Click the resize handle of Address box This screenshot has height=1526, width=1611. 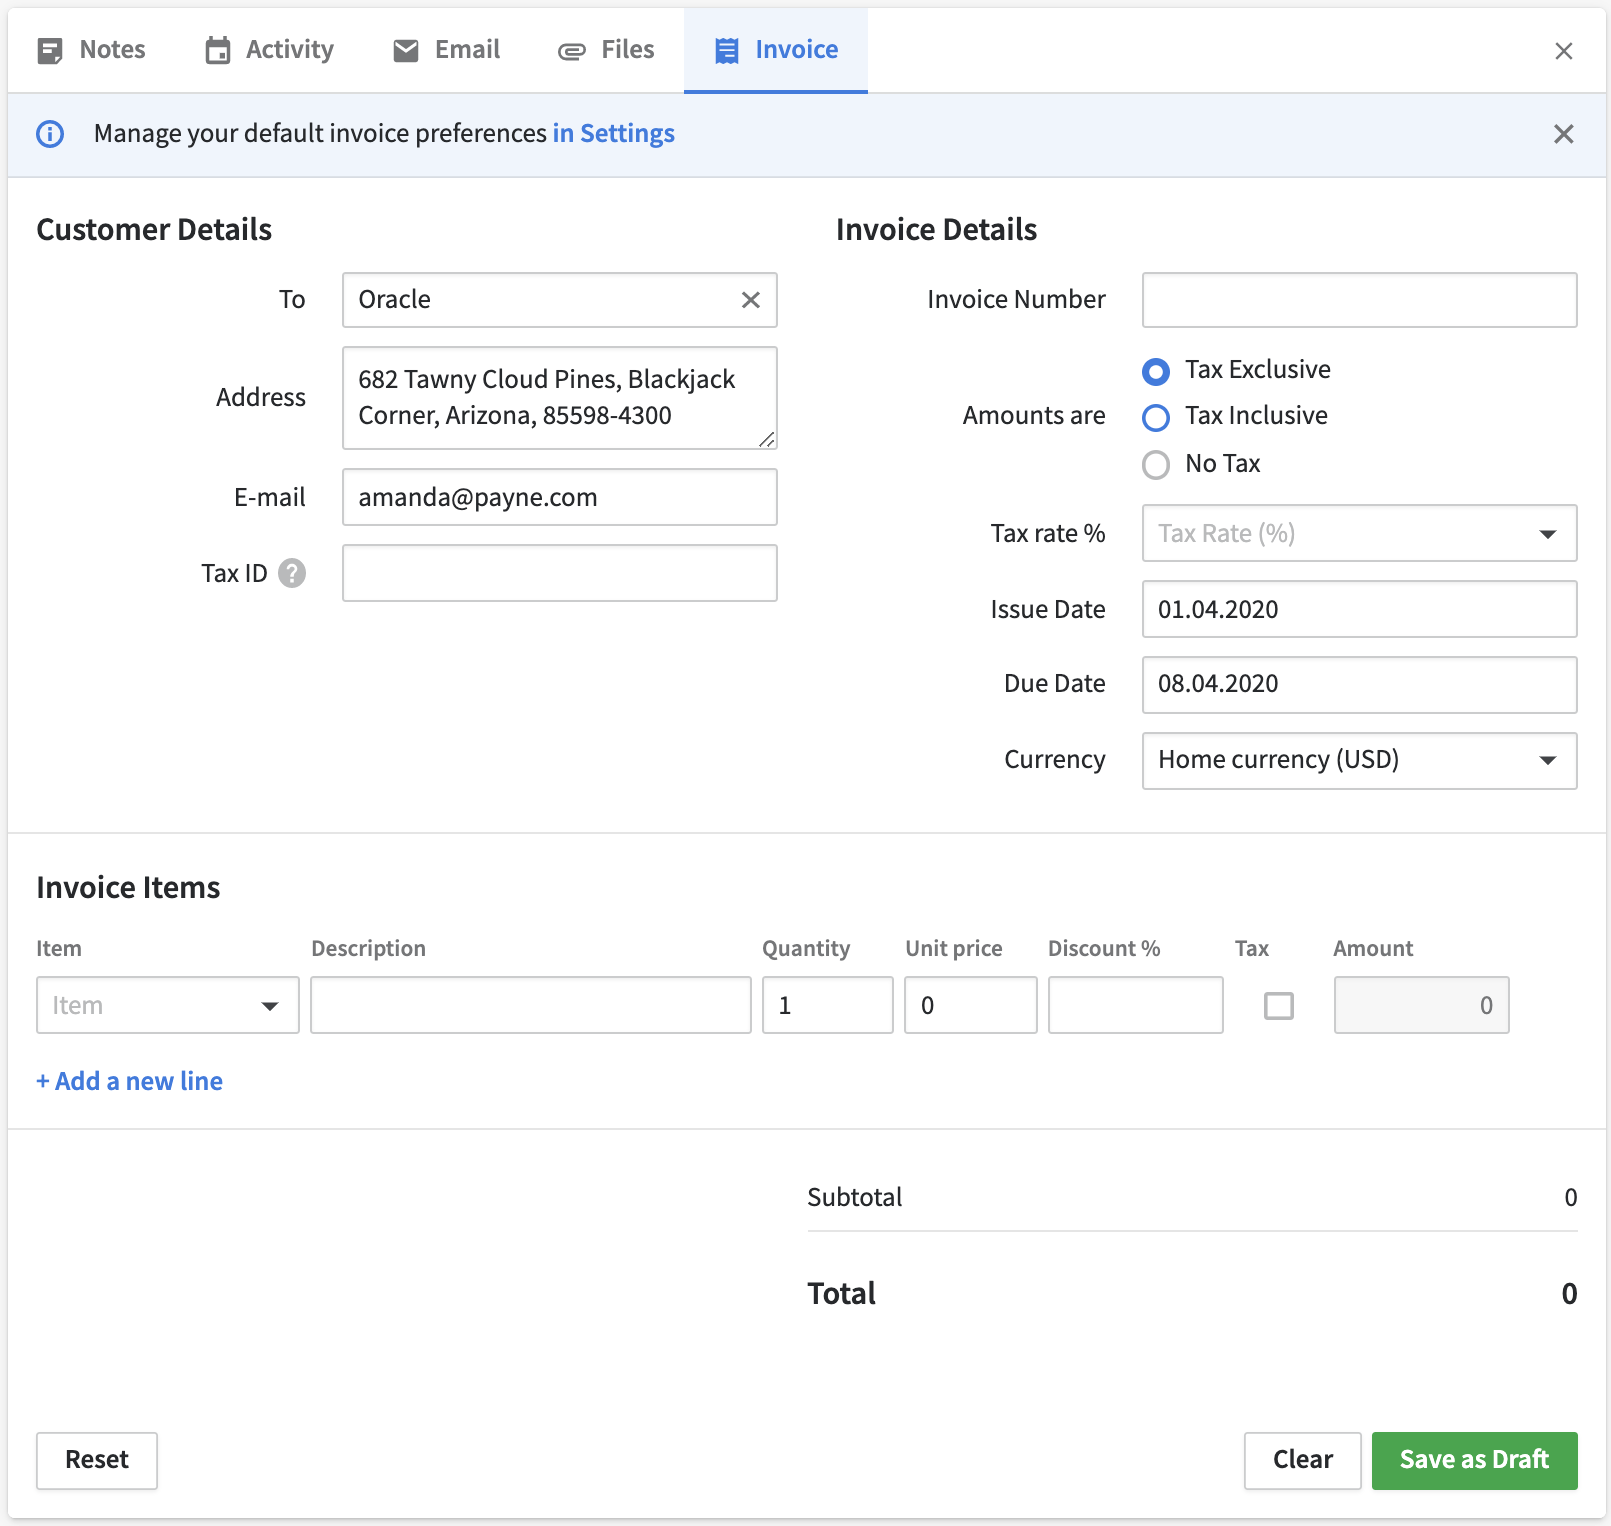point(766,439)
